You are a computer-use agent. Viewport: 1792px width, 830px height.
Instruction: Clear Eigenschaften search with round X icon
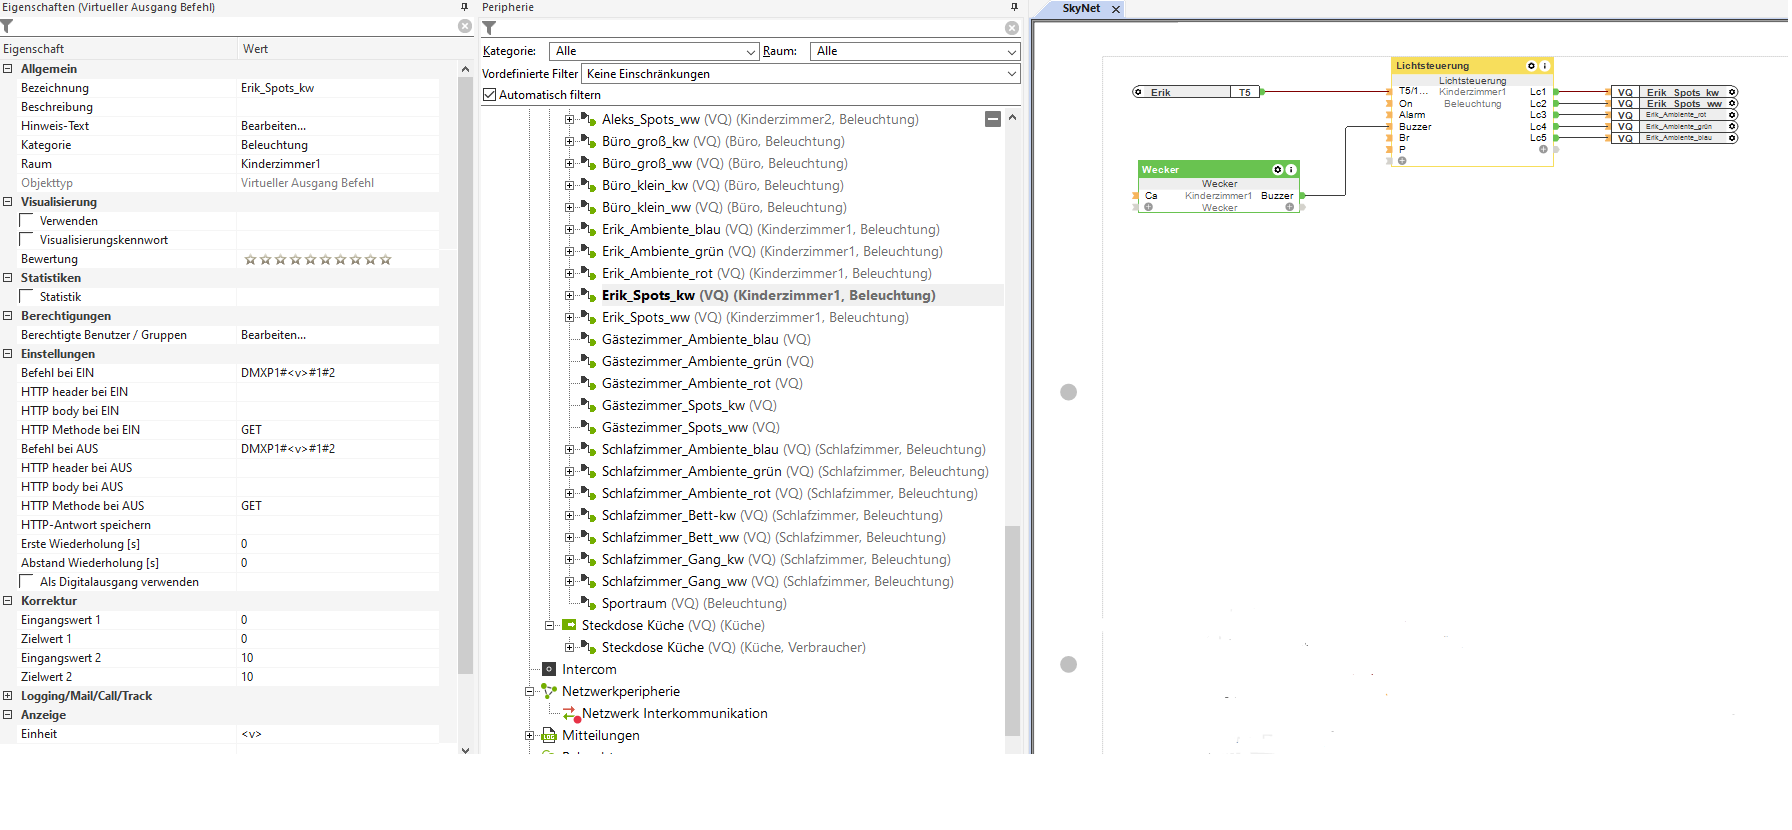point(465,27)
